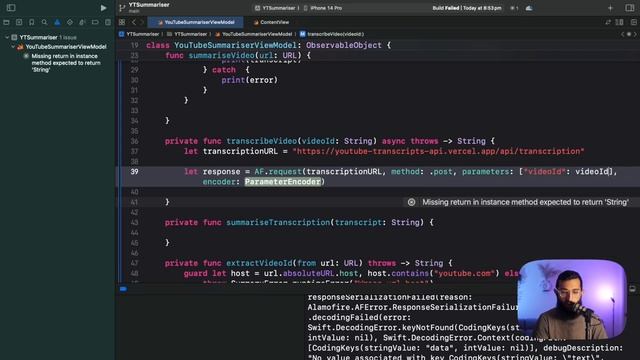Open transcribeVideo(videoId:) method breadcrumb
This screenshot has width=640, height=360.
click(331, 34)
